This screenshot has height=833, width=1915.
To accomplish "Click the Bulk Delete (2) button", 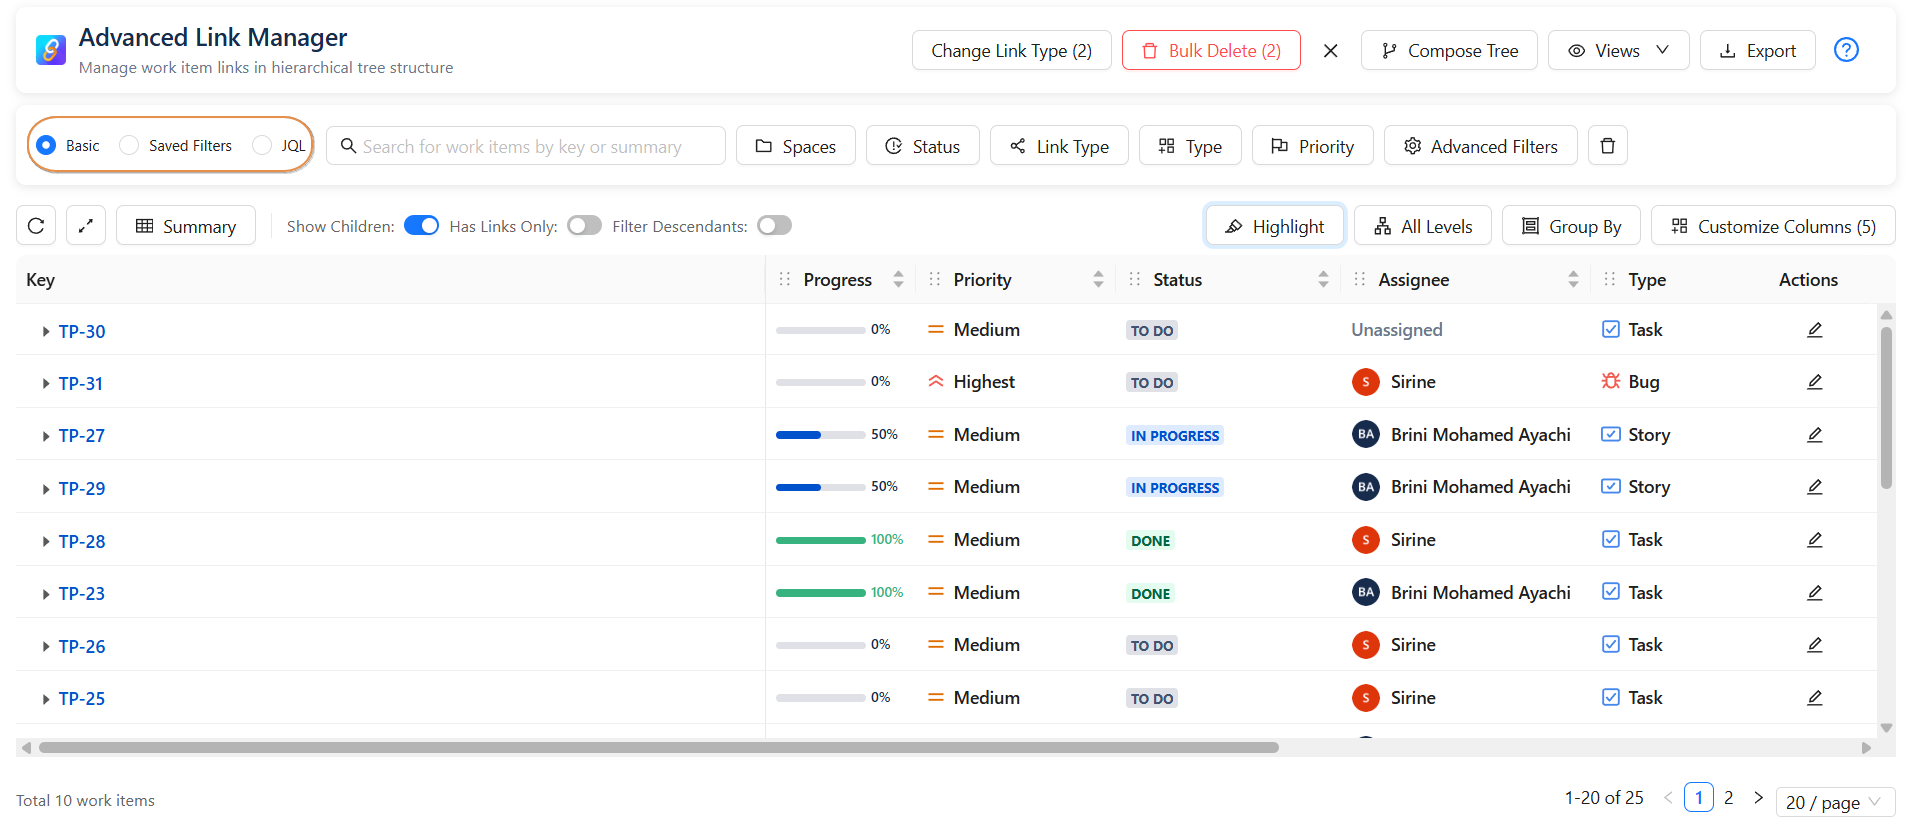I will click(x=1210, y=51).
